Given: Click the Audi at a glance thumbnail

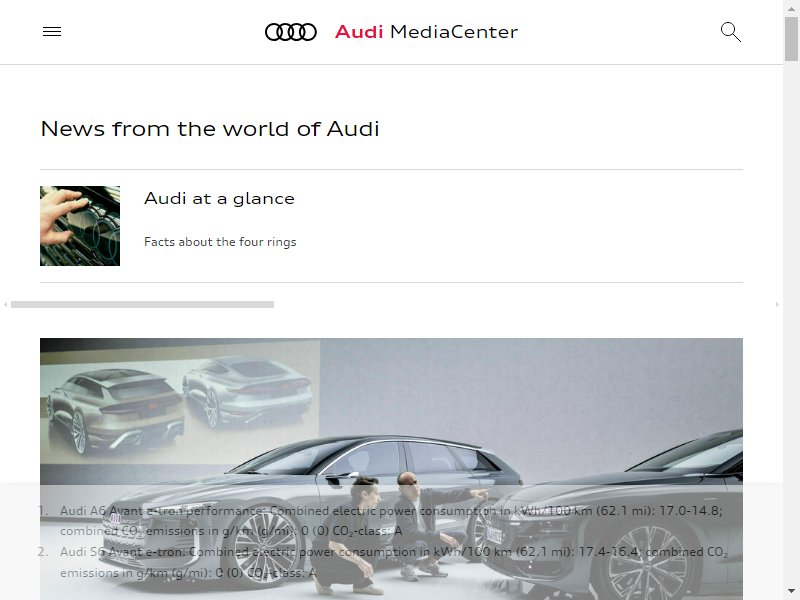Looking at the screenshot, I should coord(80,226).
